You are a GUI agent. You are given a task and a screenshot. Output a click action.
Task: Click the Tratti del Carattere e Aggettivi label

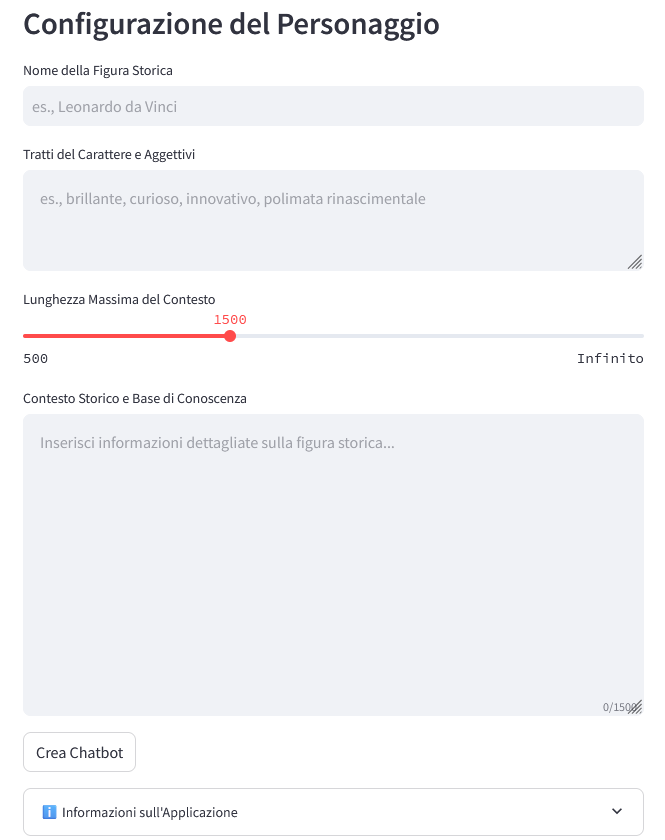pos(109,154)
